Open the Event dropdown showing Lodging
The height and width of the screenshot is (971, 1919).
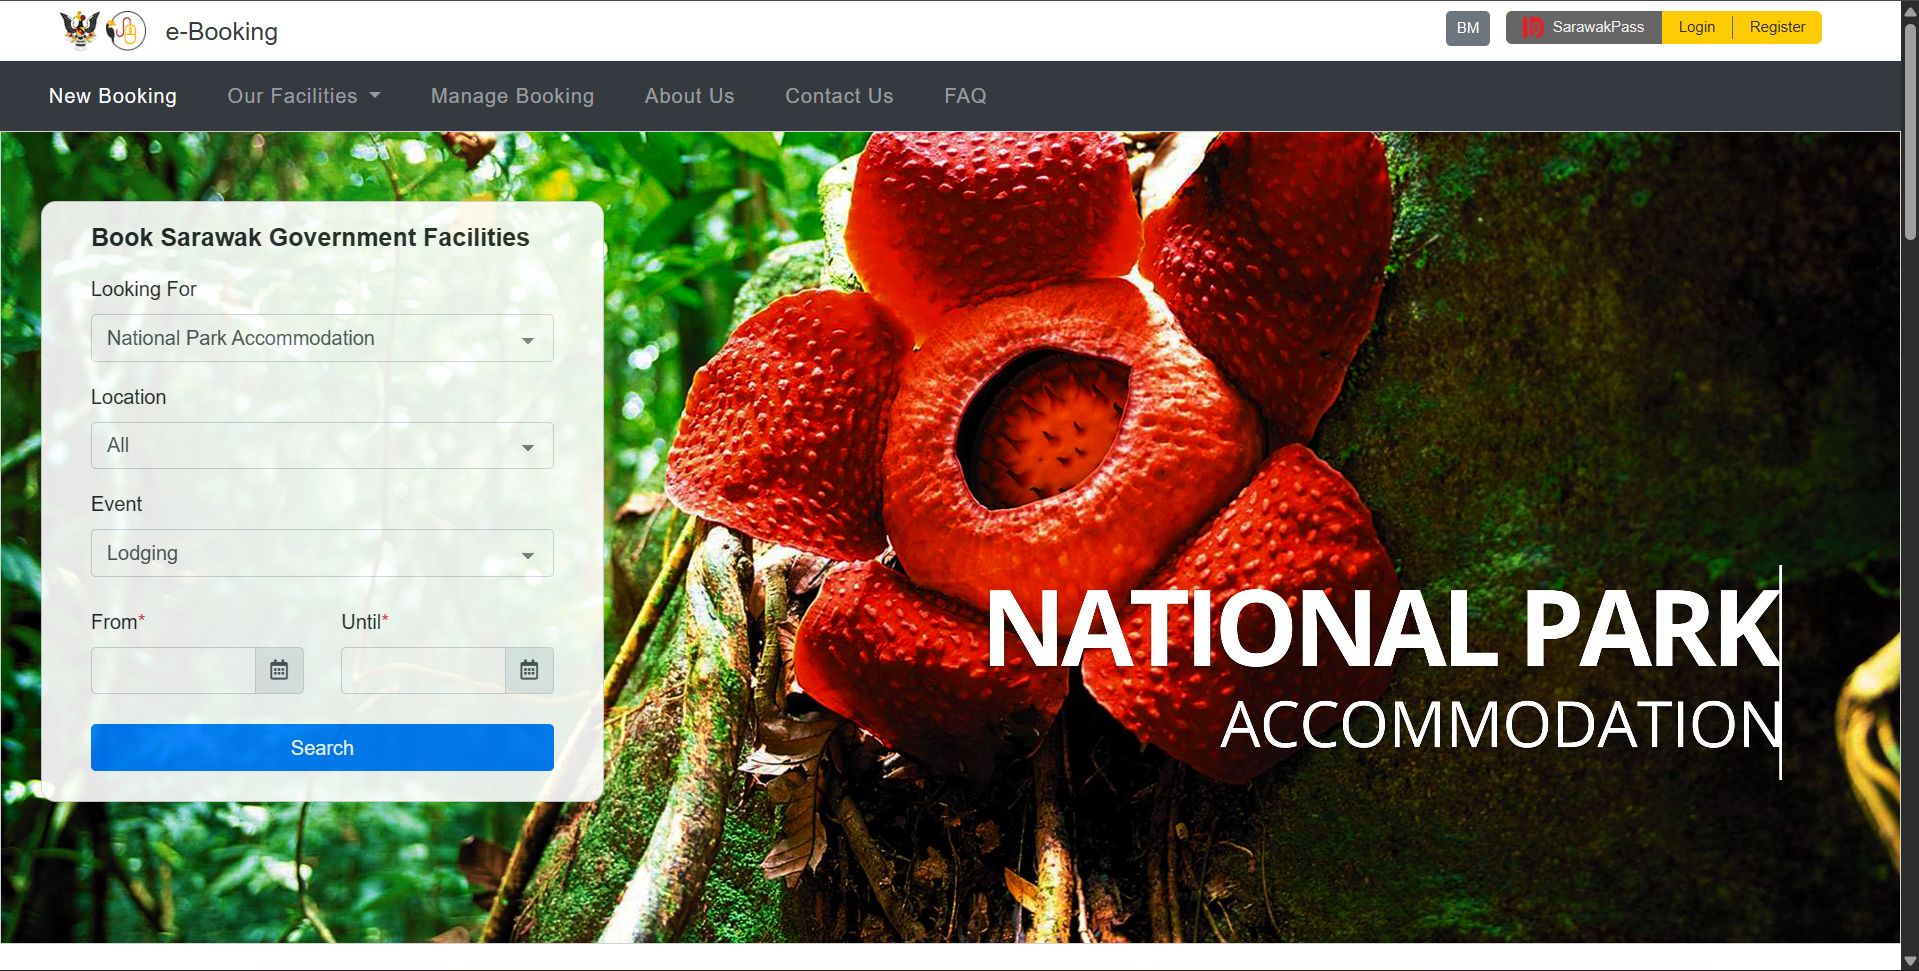point(322,552)
